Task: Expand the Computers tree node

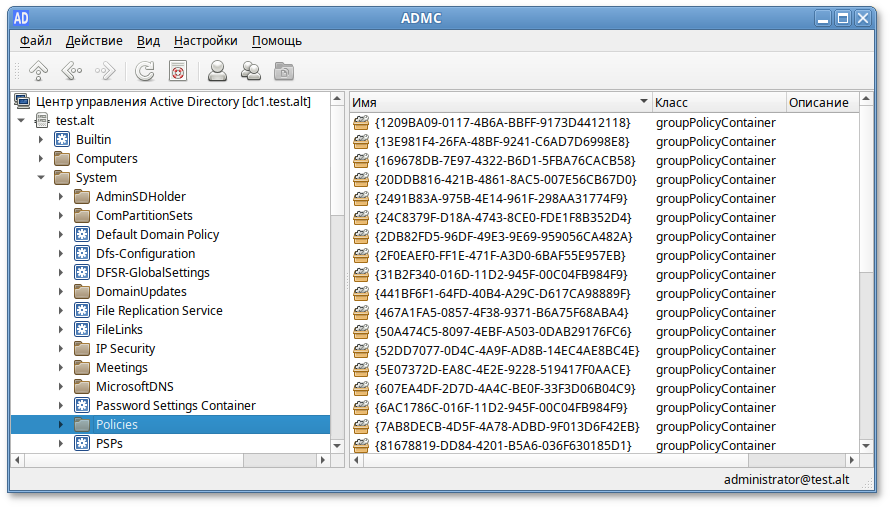Action: pyautogui.click(x=41, y=159)
